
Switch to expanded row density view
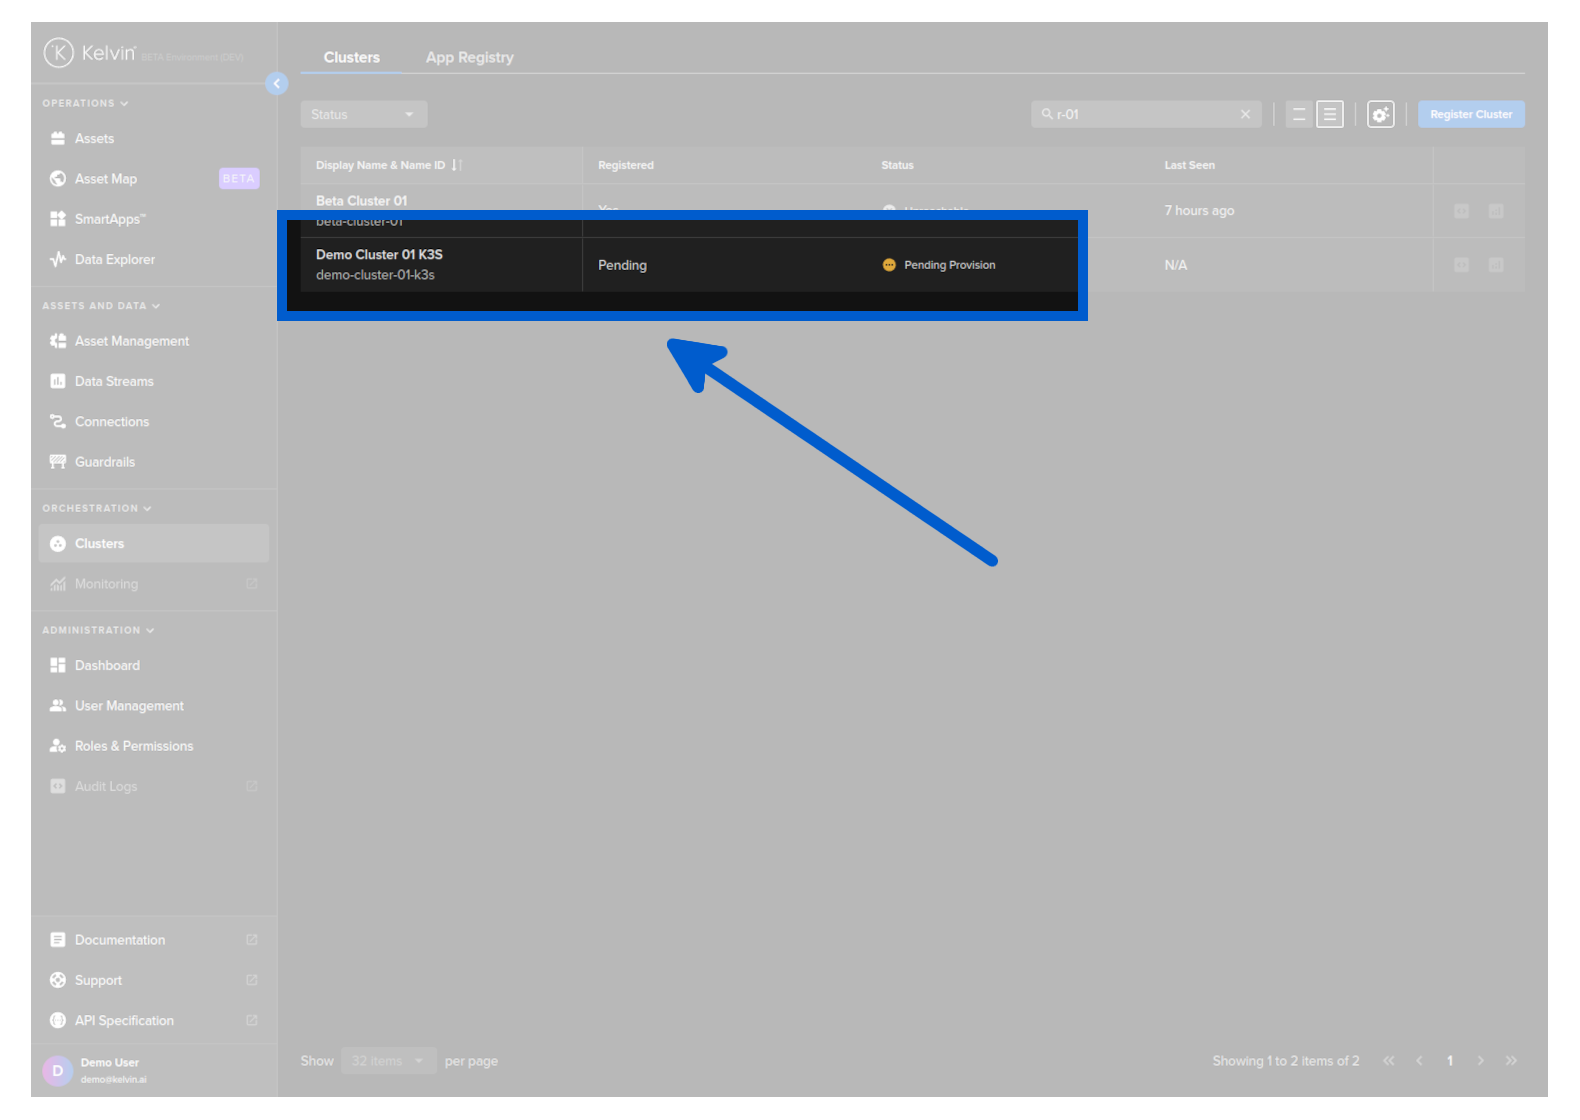pos(1329,115)
